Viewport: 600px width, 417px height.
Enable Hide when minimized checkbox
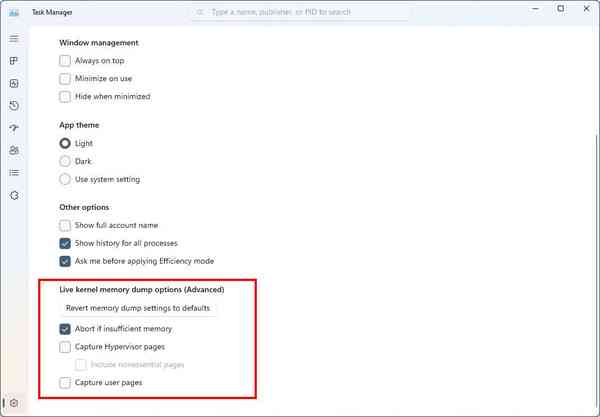click(x=65, y=96)
